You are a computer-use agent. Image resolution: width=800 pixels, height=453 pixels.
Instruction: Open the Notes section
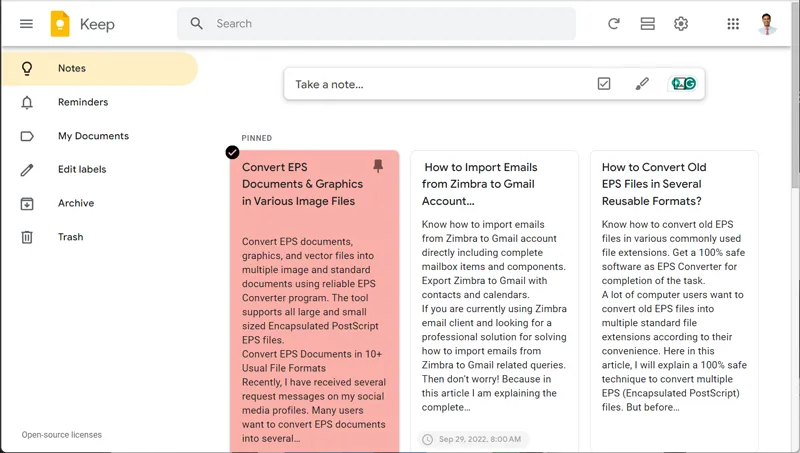[x=72, y=69]
